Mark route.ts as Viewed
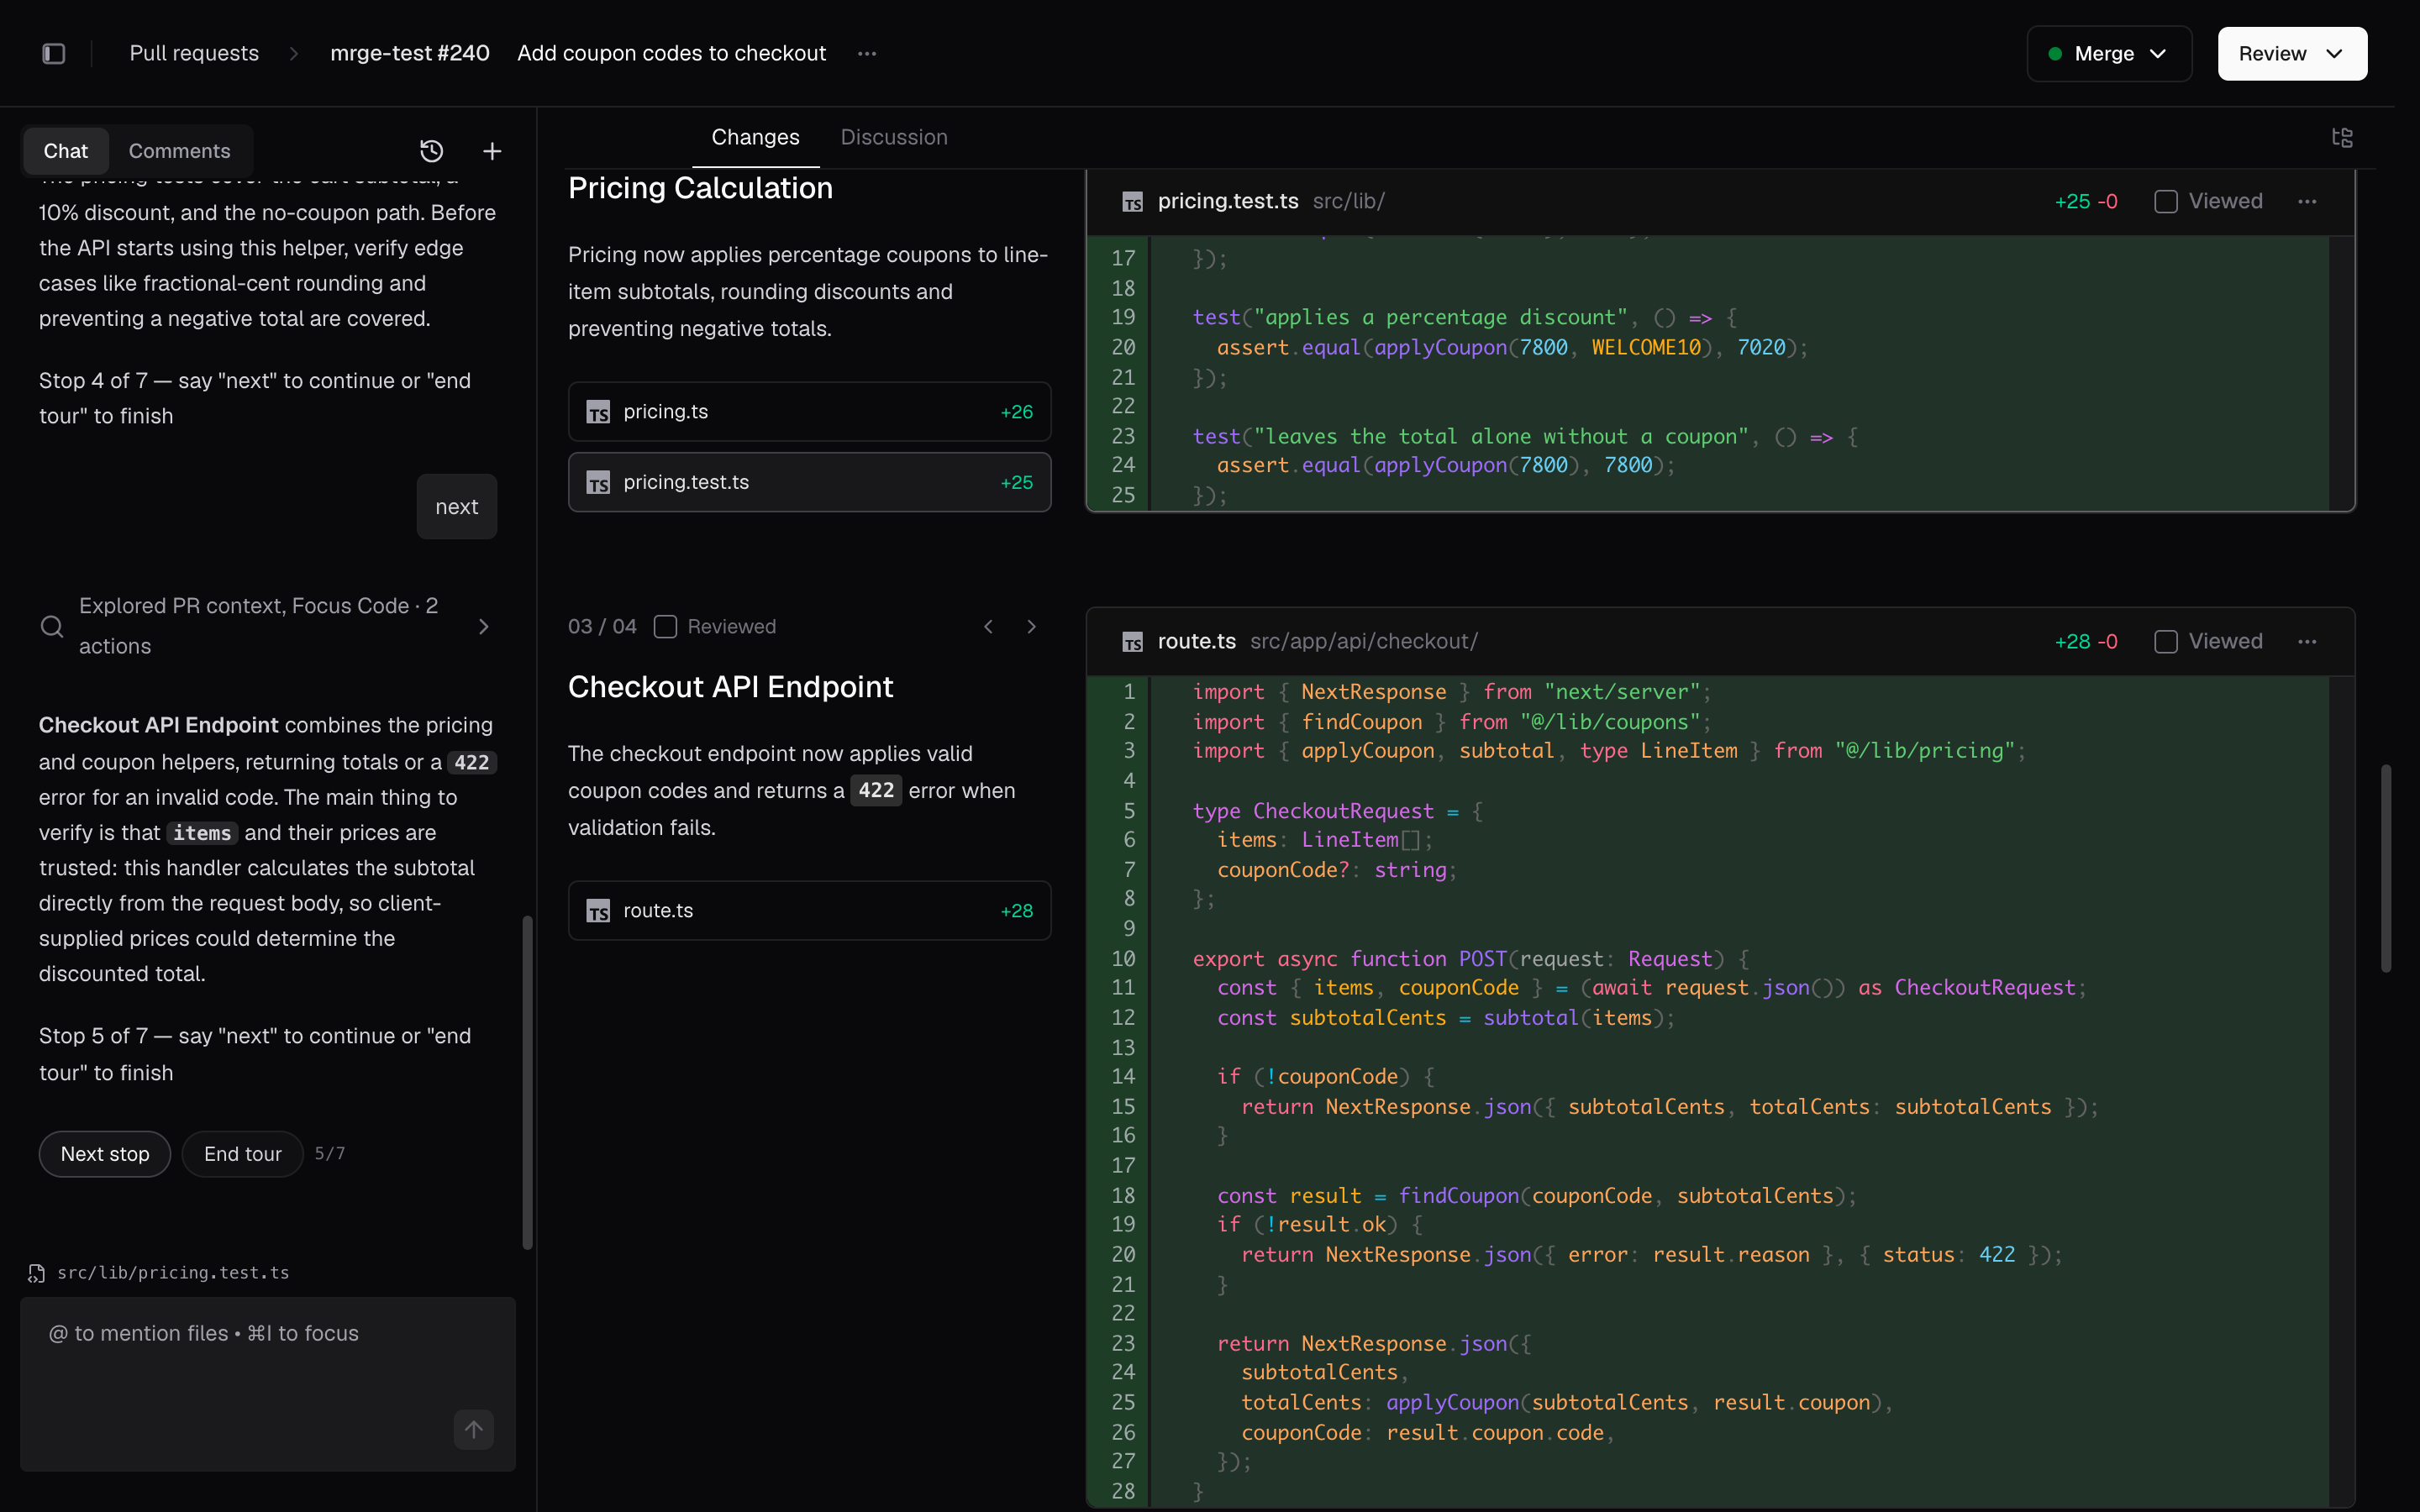The width and height of the screenshot is (2420, 1512). pos(2166,641)
